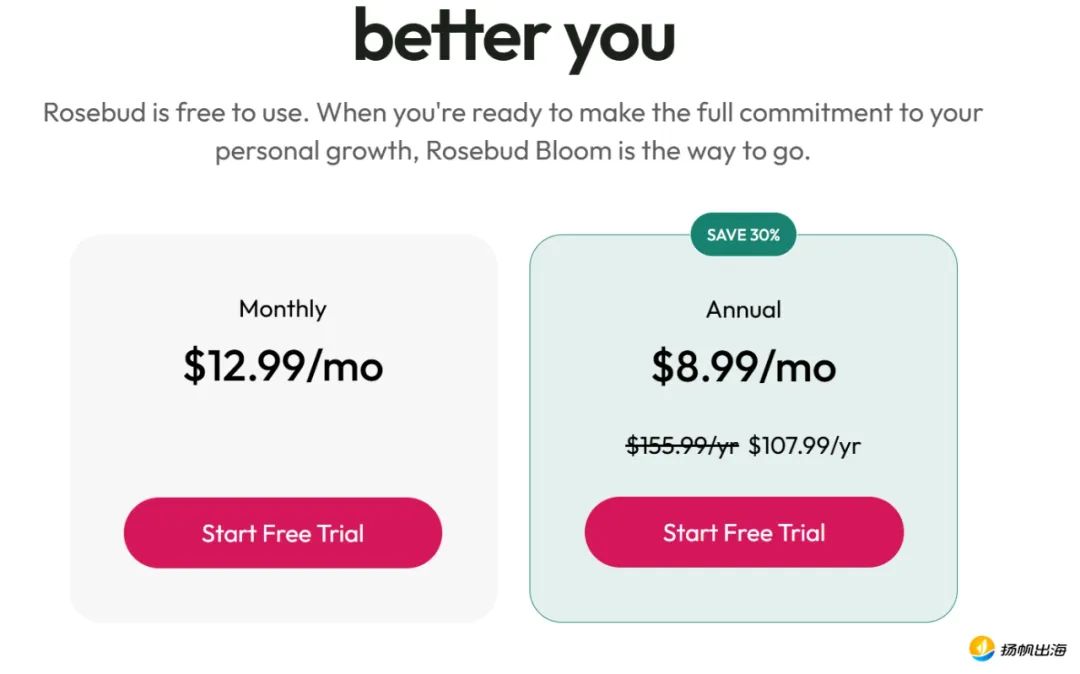This screenshot has width=1080, height=674.
Task: Select the Annual plan card title
Action: click(743, 310)
